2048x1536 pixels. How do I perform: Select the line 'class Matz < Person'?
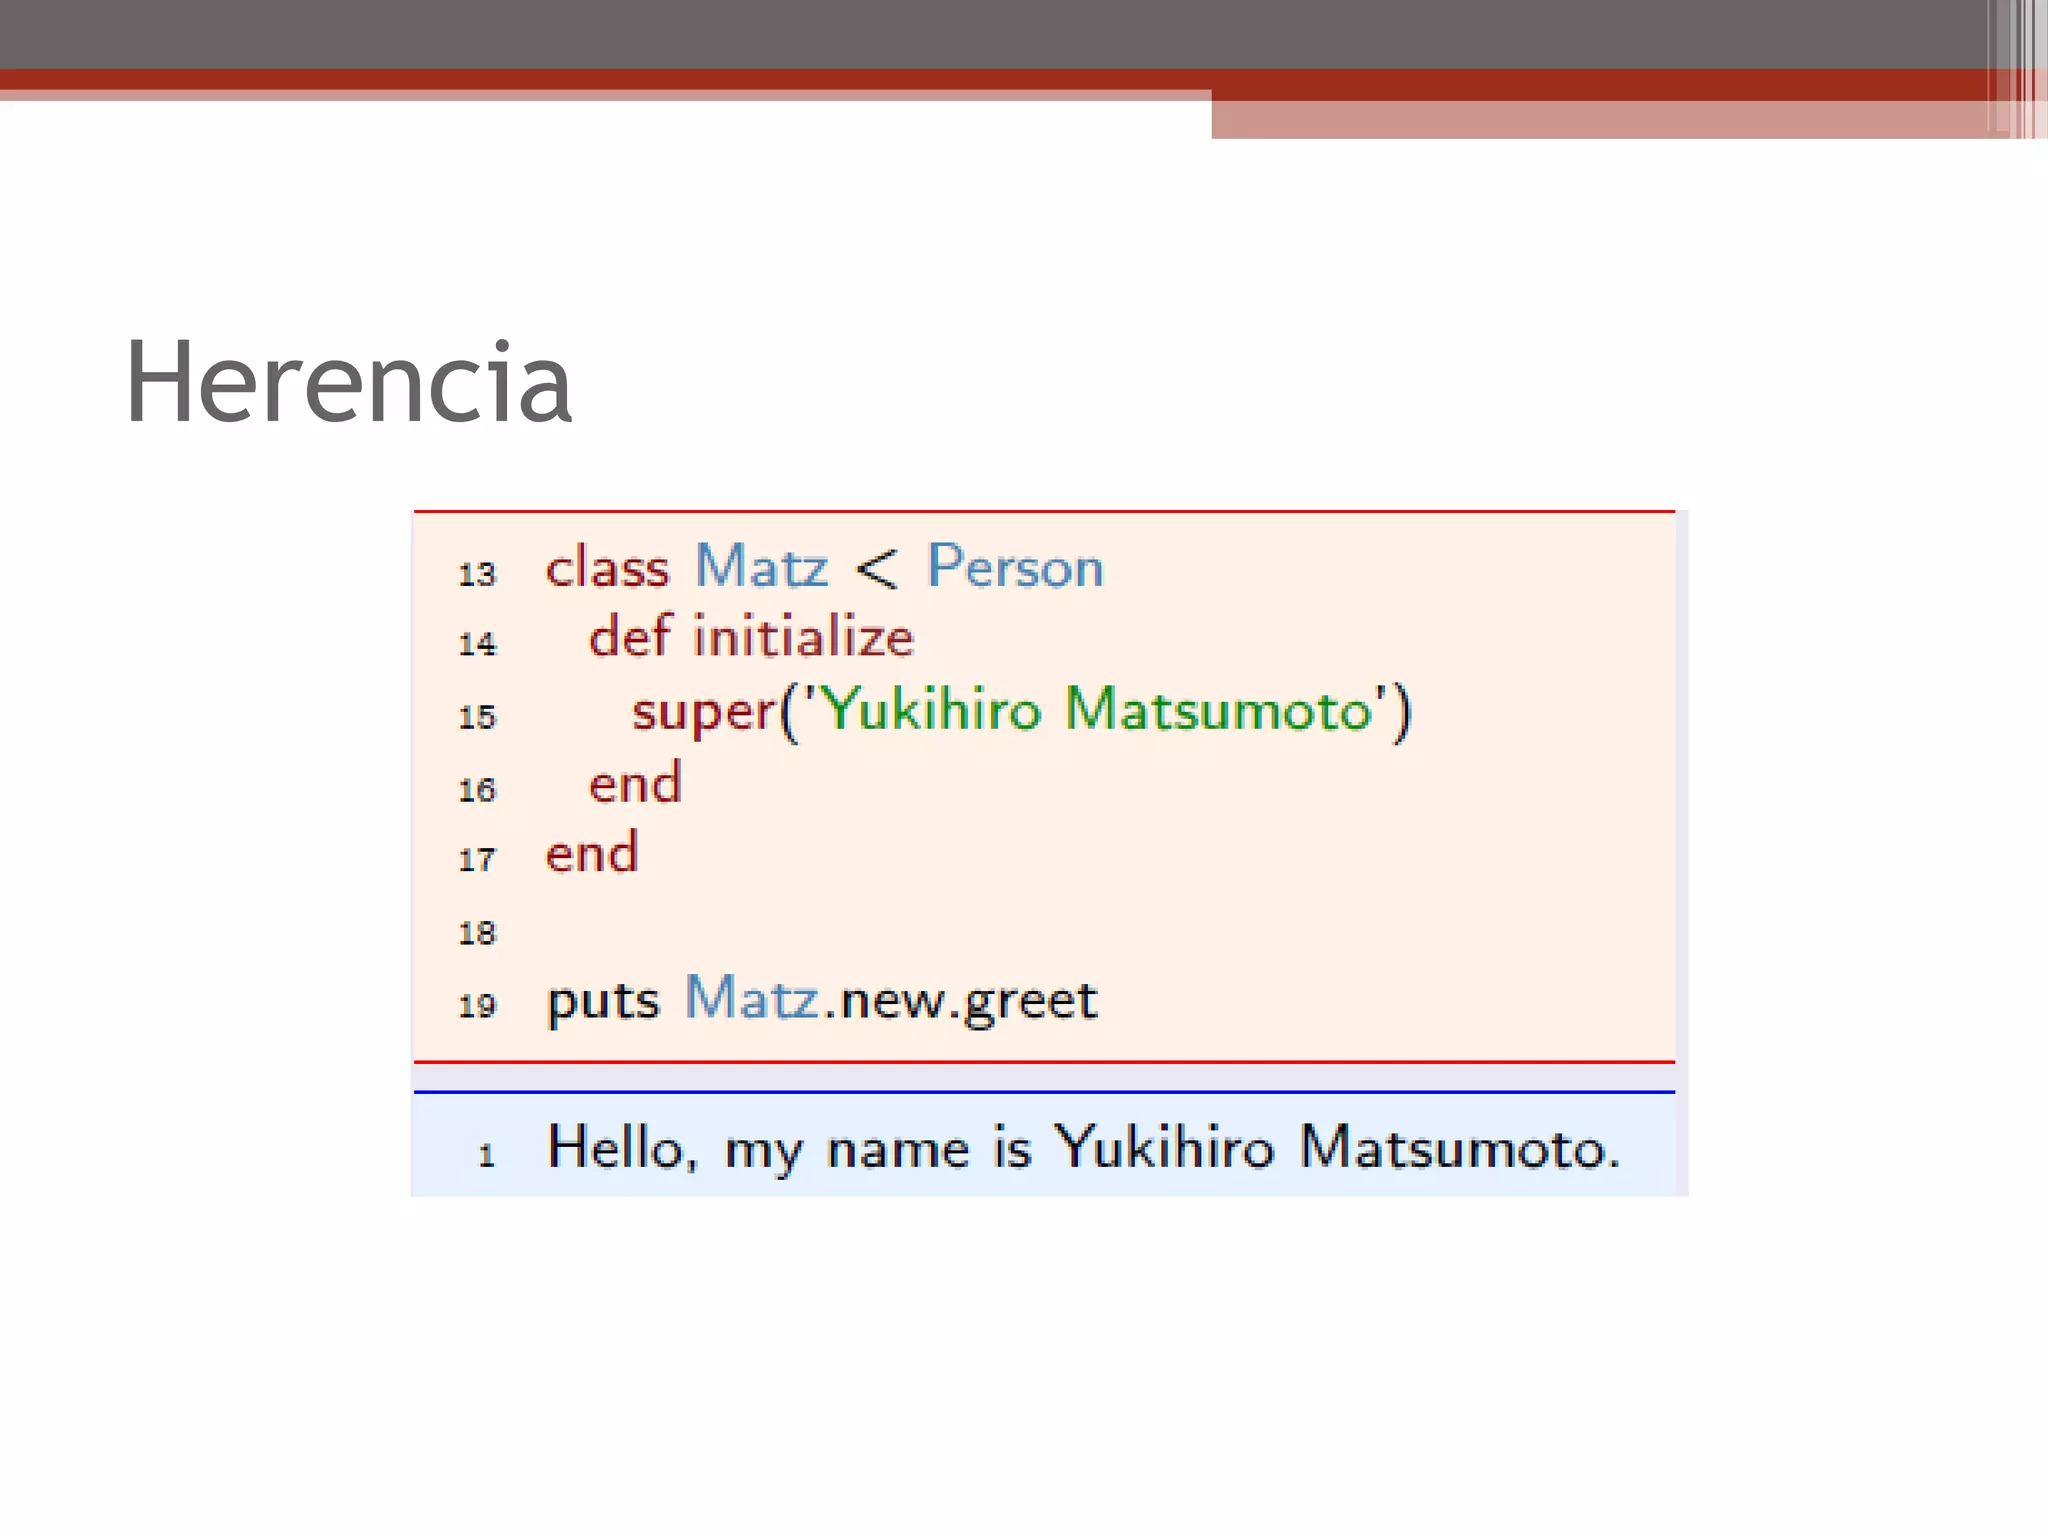(x=824, y=566)
